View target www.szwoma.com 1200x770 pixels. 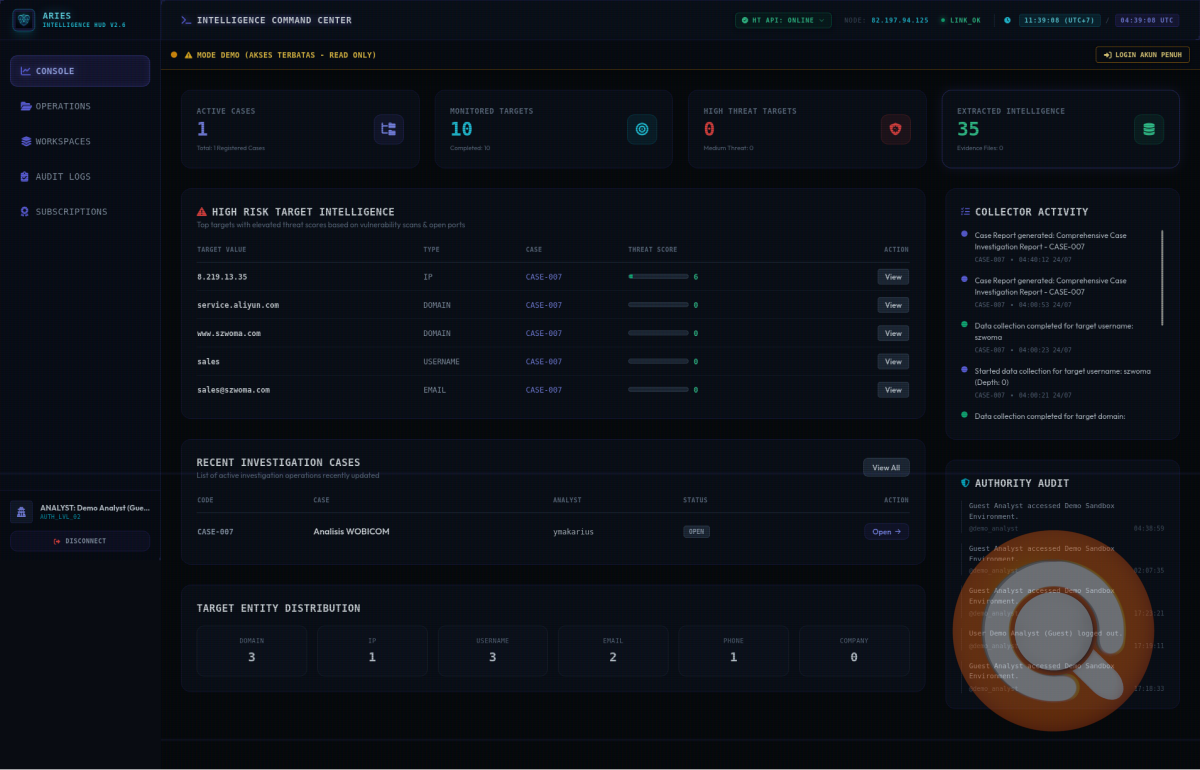tap(893, 333)
